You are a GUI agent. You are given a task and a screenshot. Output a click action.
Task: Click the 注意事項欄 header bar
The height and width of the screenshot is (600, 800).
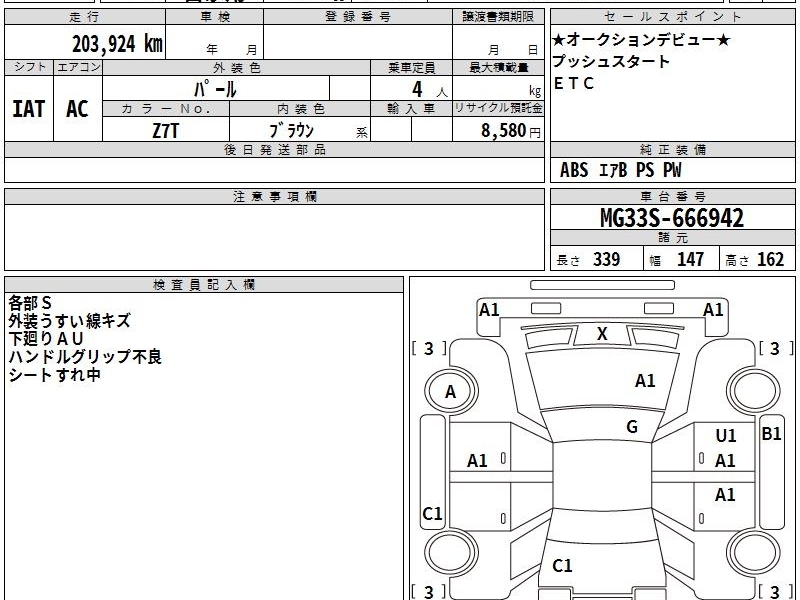click(x=274, y=196)
